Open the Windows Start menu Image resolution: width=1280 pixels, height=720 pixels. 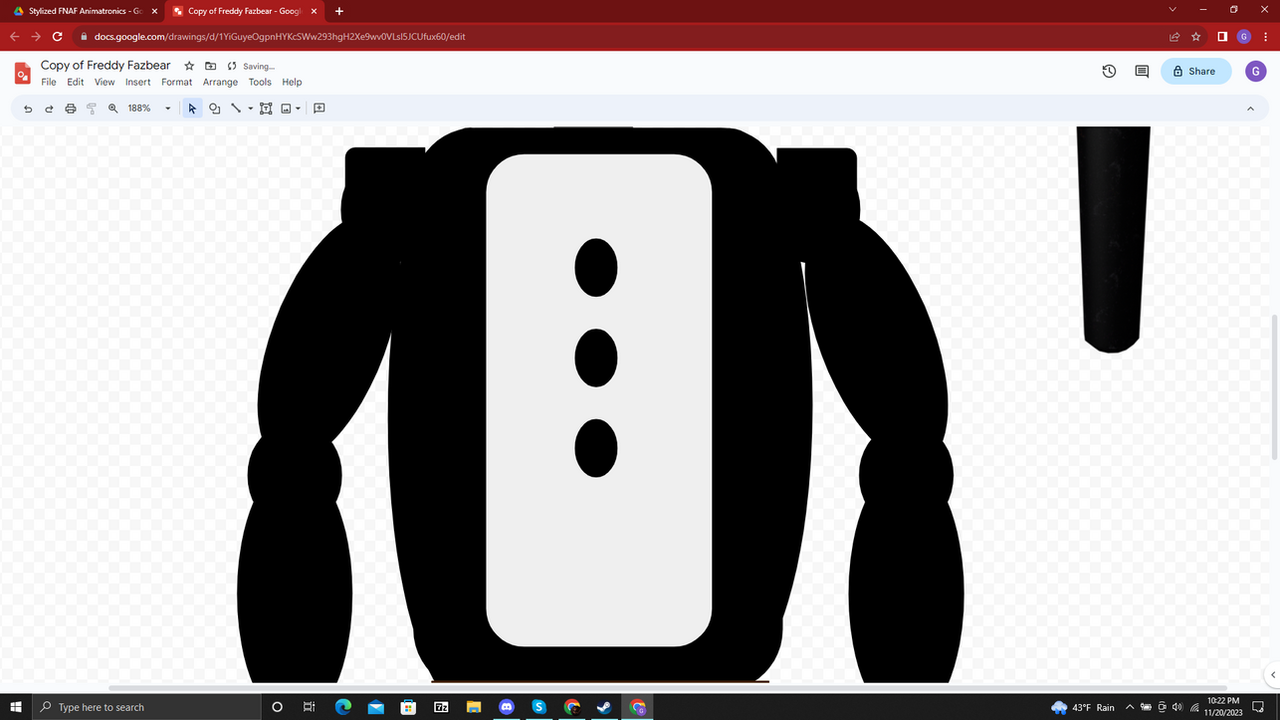(16, 707)
